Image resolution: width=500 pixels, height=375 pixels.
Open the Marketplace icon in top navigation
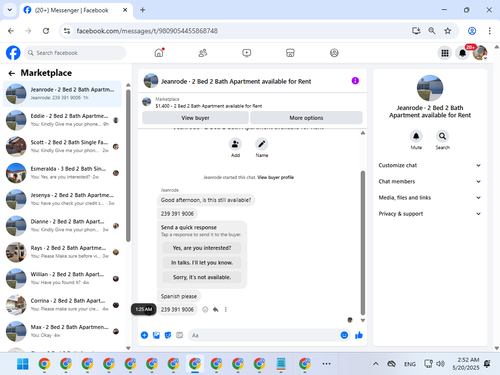click(x=290, y=53)
